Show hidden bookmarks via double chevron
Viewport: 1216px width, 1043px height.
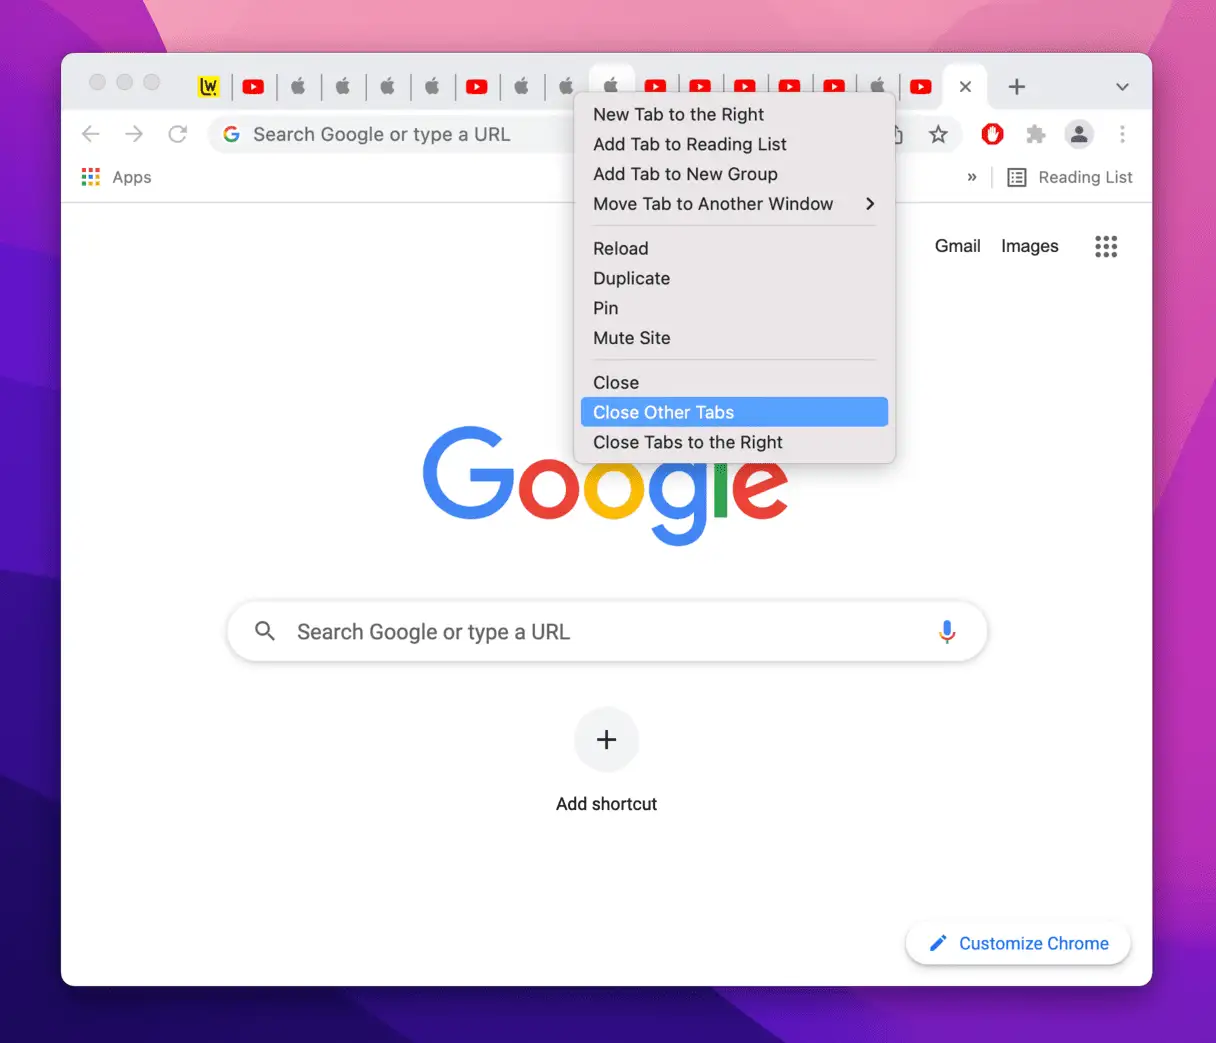[971, 177]
